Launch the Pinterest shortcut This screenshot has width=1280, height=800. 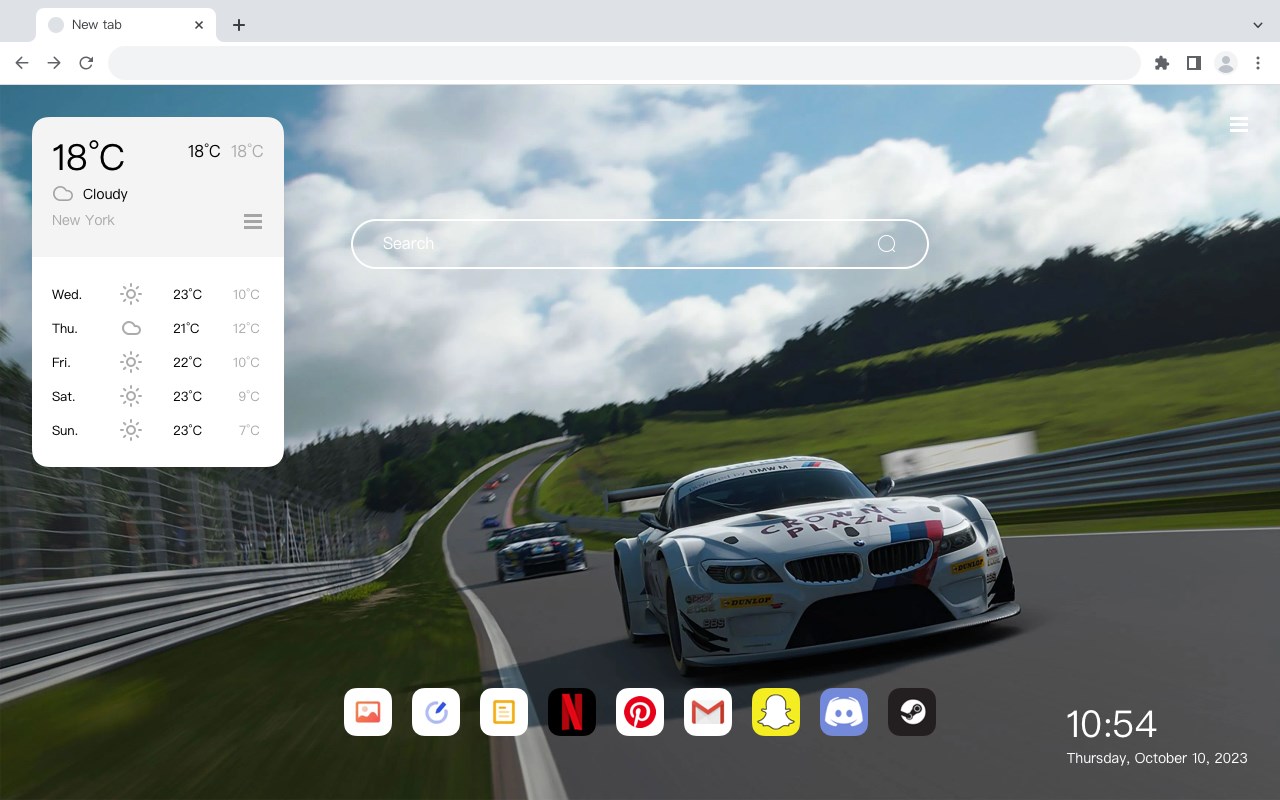coord(640,712)
